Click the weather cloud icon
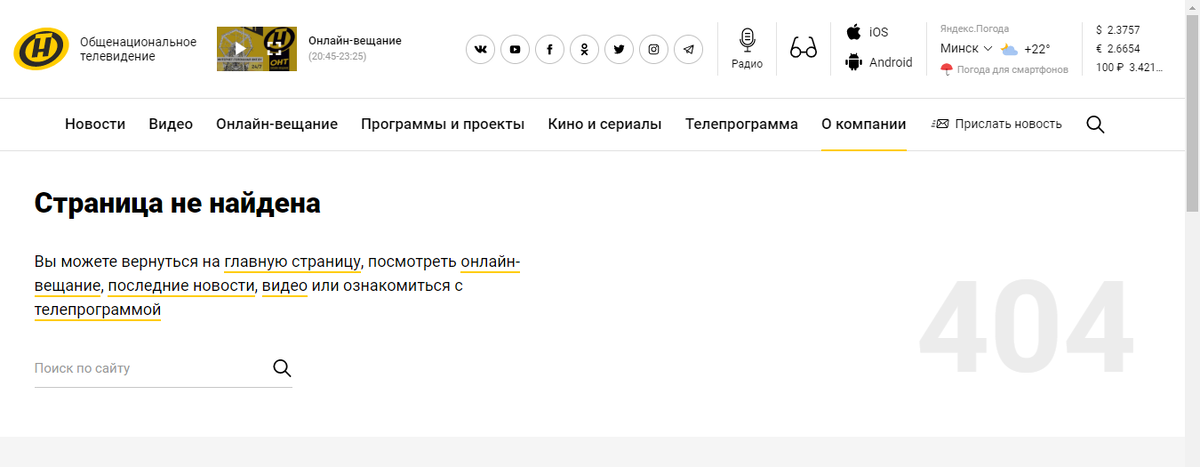Image resolution: width=1200 pixels, height=467 pixels. tap(1009, 49)
